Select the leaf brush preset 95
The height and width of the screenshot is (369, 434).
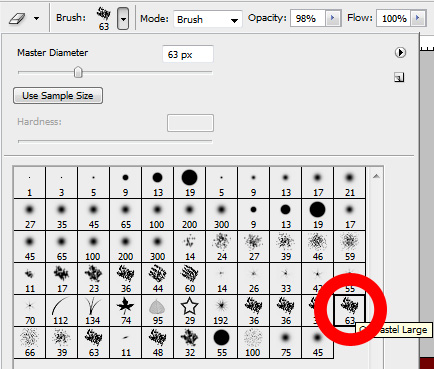157,311
